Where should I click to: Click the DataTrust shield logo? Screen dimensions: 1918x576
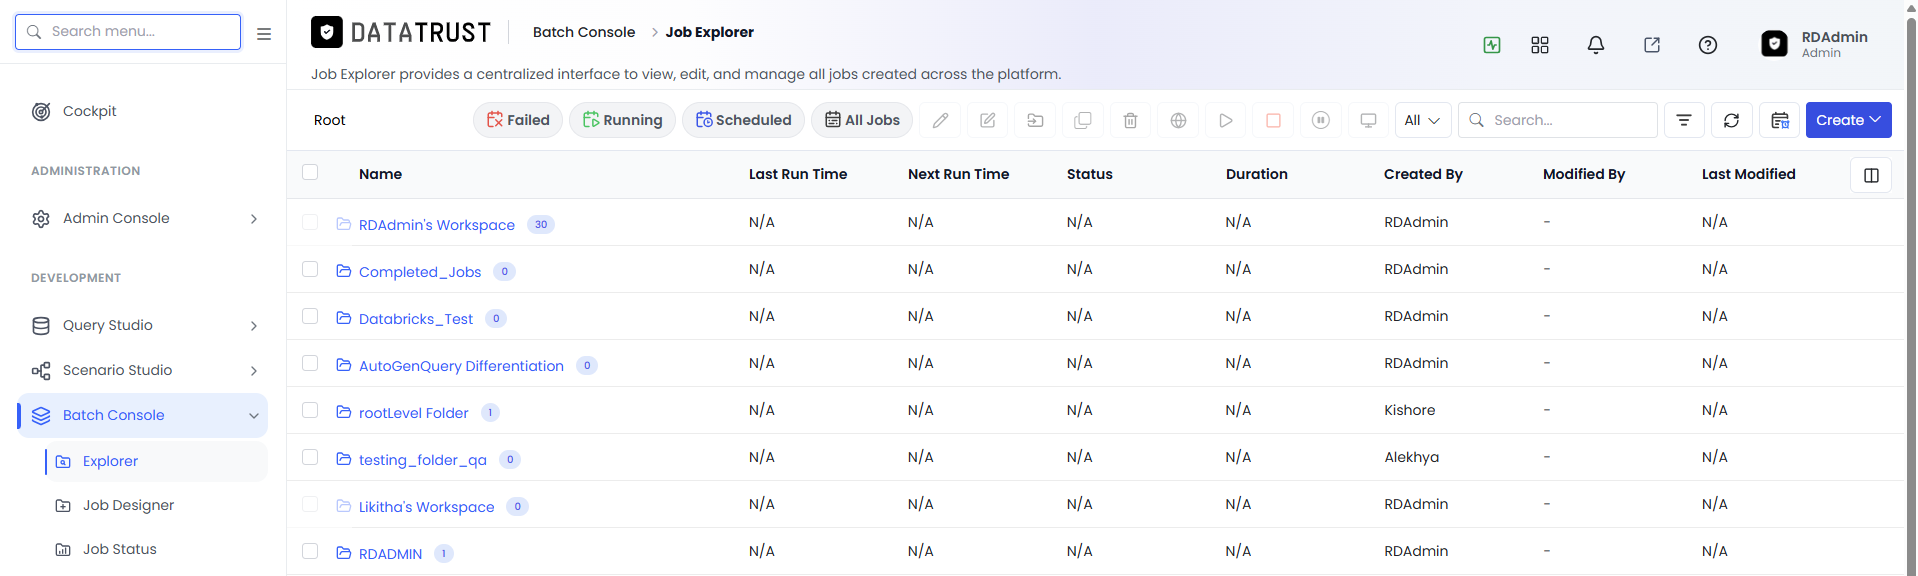click(327, 33)
